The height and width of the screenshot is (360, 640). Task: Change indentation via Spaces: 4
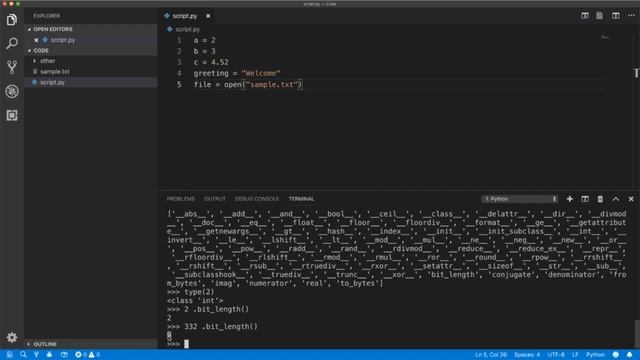527,355
